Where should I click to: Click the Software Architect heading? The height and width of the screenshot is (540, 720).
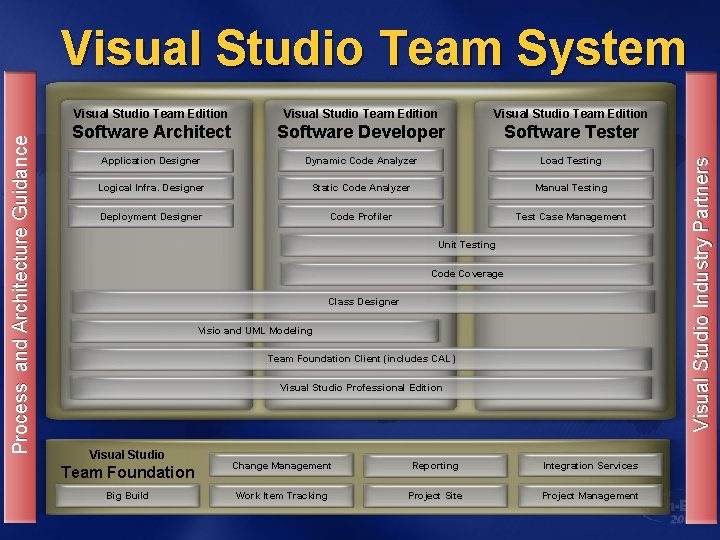click(x=152, y=132)
